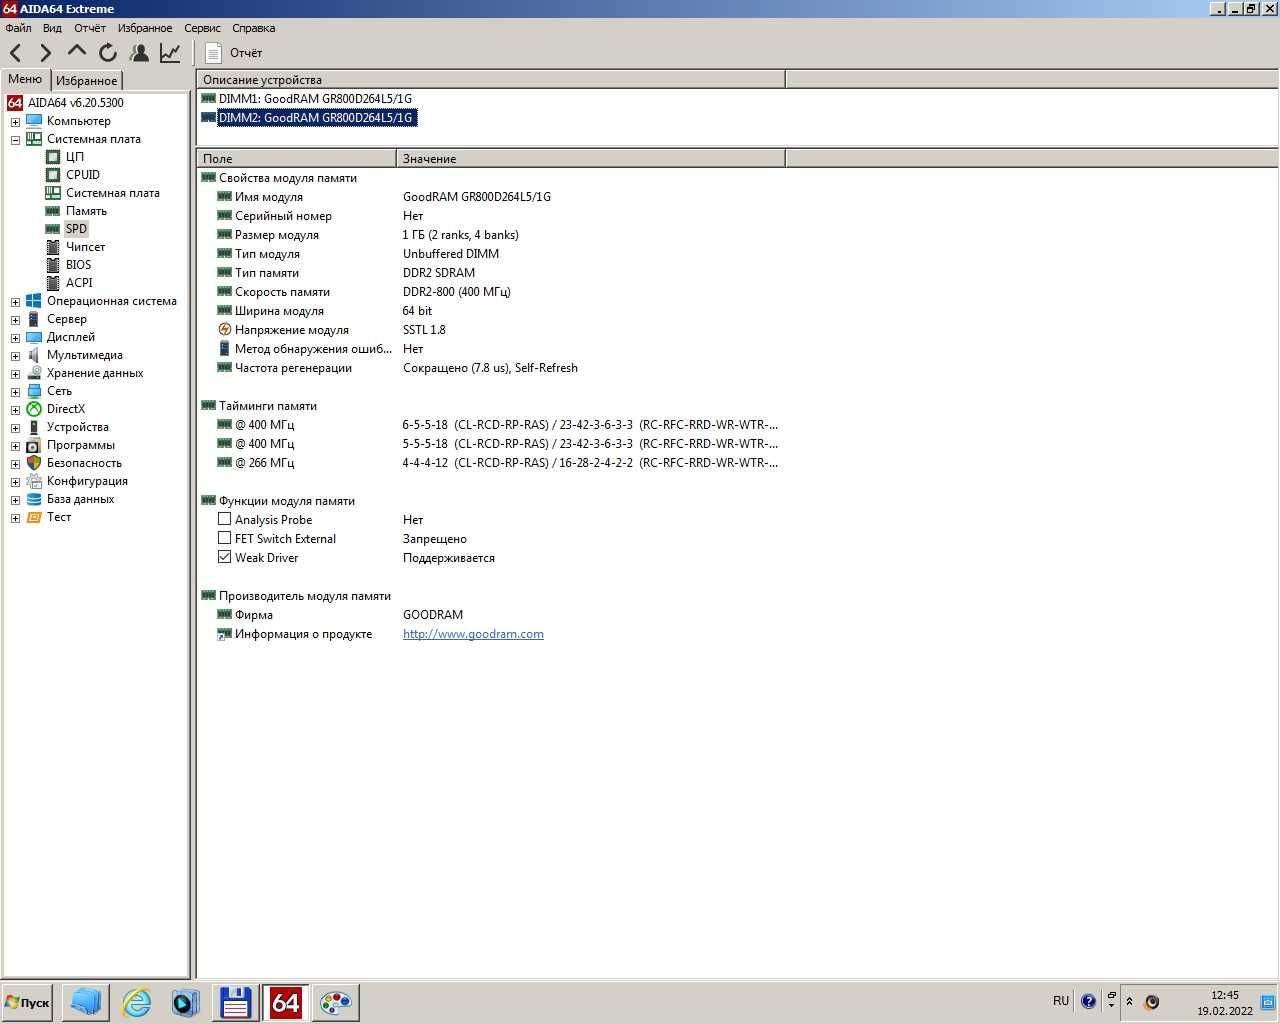
Task: Click the clock showing 12:45
Action: (x=1225, y=996)
